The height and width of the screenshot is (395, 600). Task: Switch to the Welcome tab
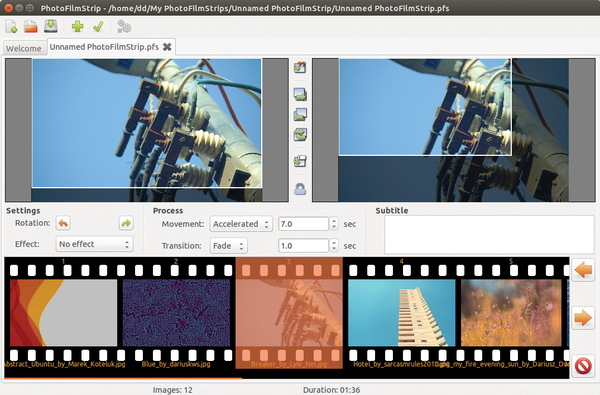click(x=24, y=49)
